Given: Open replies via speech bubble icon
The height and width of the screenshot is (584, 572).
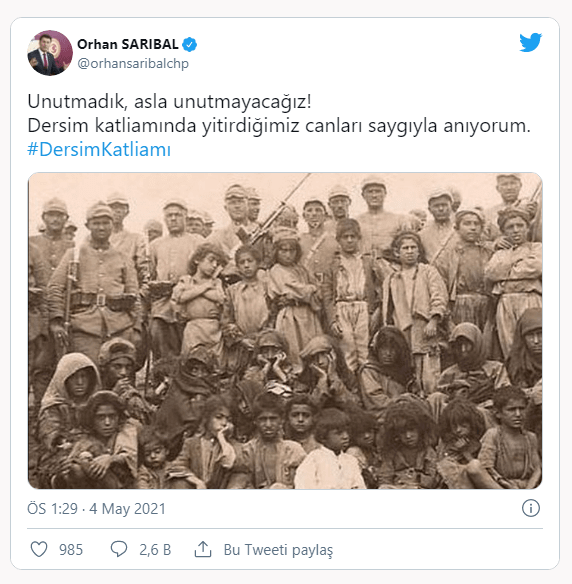Looking at the screenshot, I should coord(119,549).
